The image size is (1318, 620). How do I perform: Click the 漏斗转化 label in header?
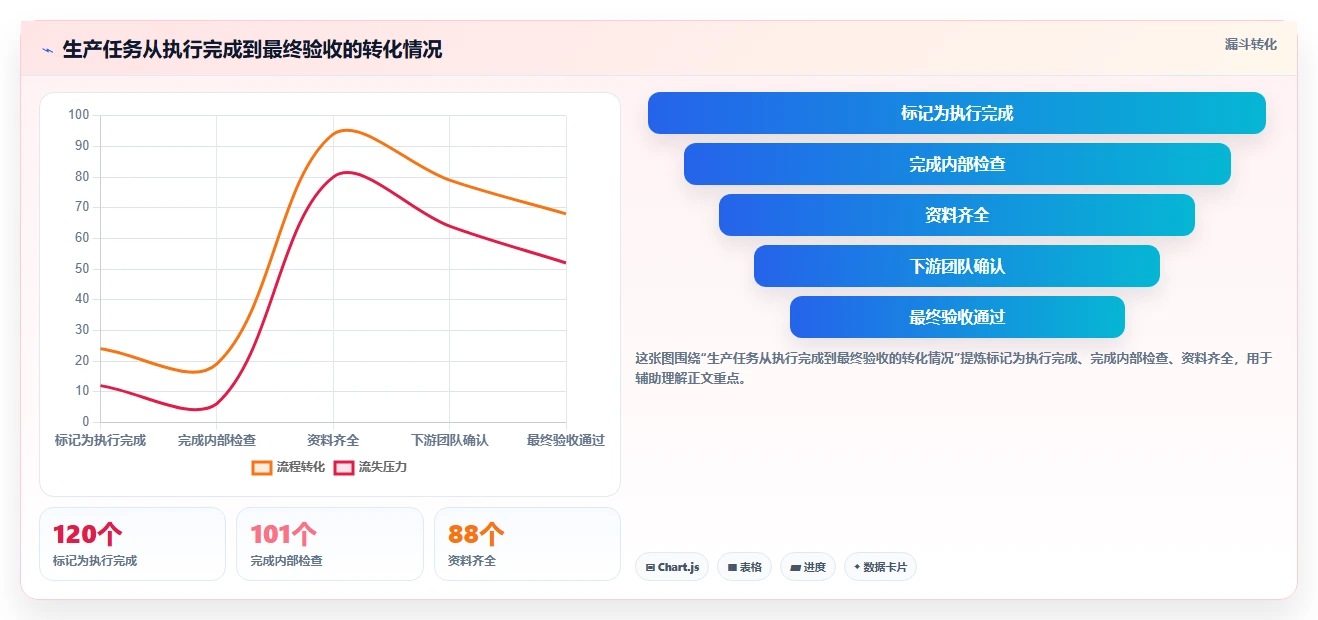coord(1251,44)
